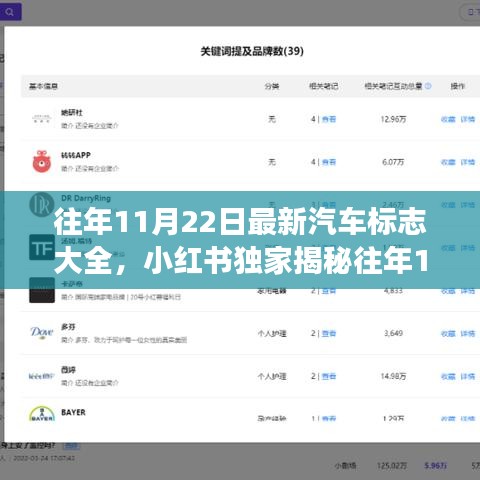Viewport: 480px width, 480px height.
Task: Select the BAYER brand name
Action: [x=73, y=412]
